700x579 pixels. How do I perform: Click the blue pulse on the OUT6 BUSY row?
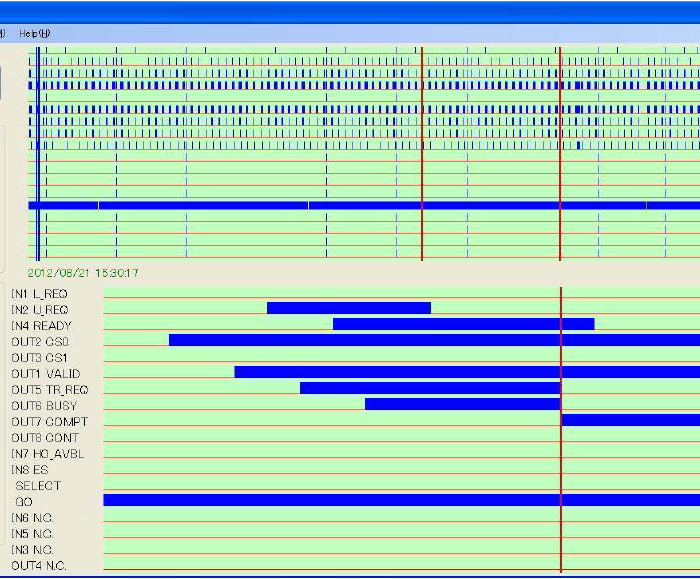pyautogui.click(x=462, y=404)
